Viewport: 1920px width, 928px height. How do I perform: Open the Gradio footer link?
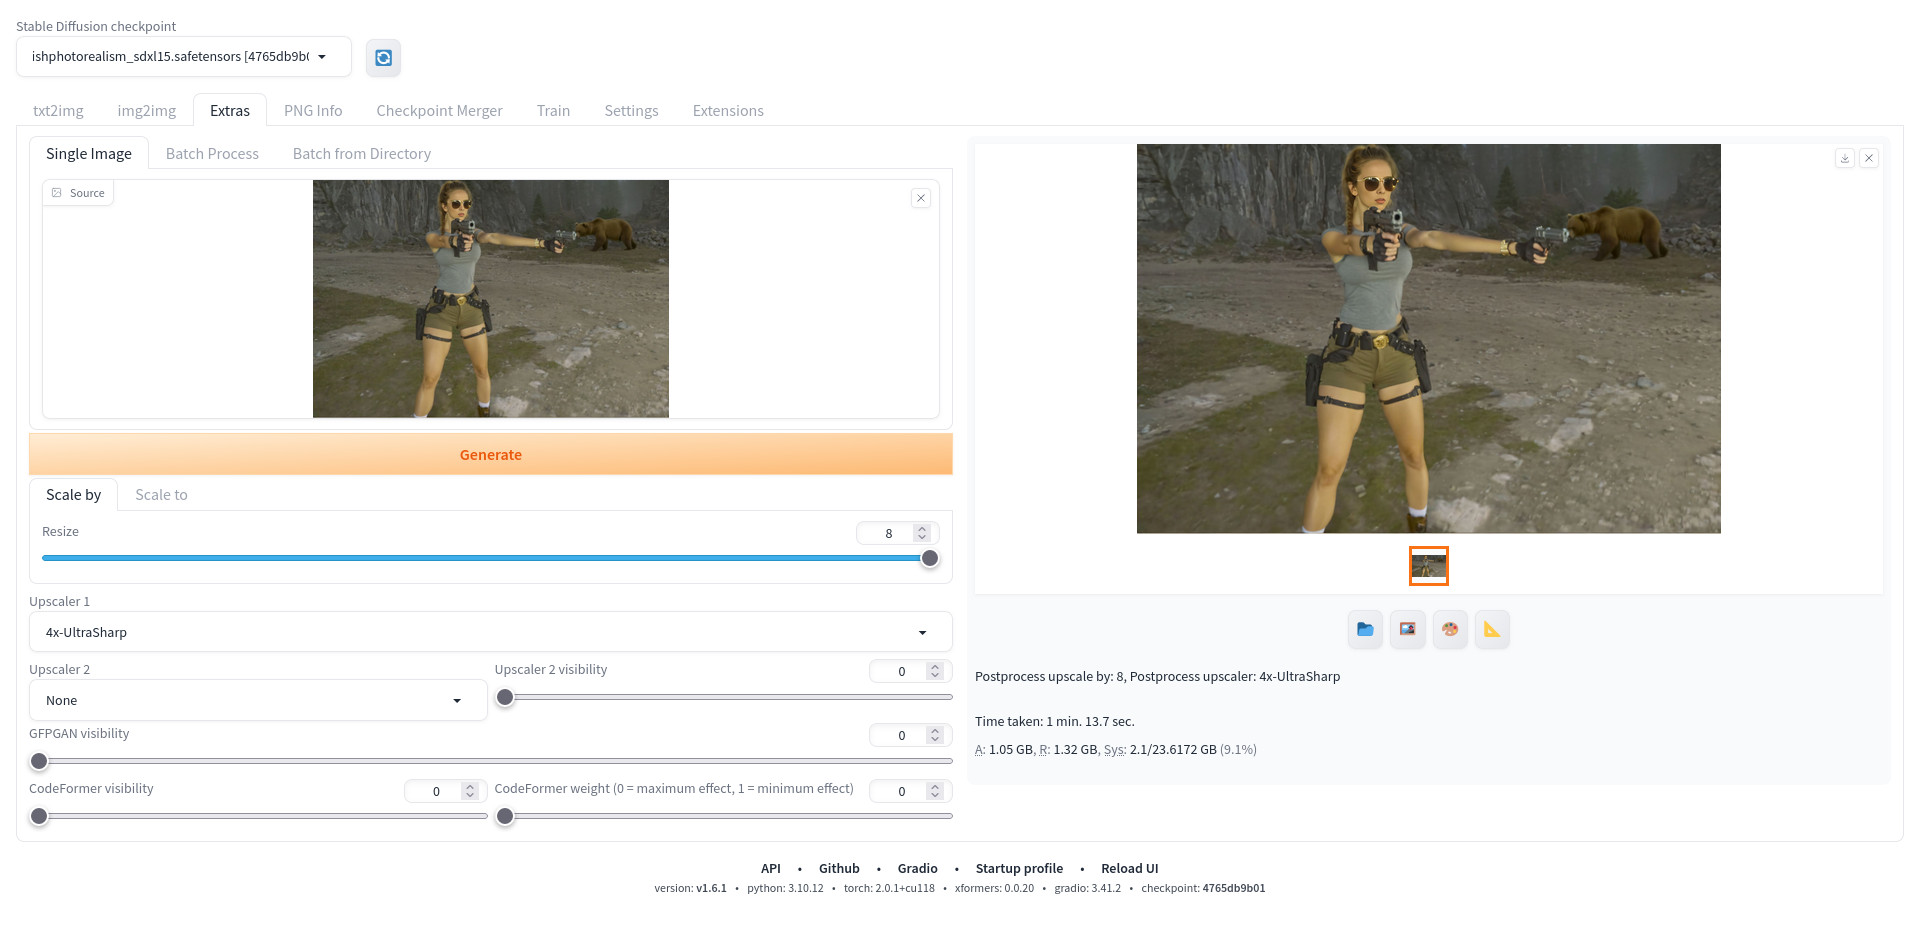click(917, 868)
